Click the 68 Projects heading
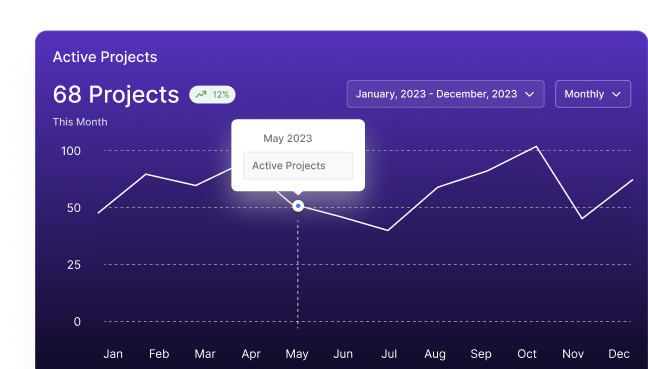This screenshot has height=369, width=648. [116, 95]
